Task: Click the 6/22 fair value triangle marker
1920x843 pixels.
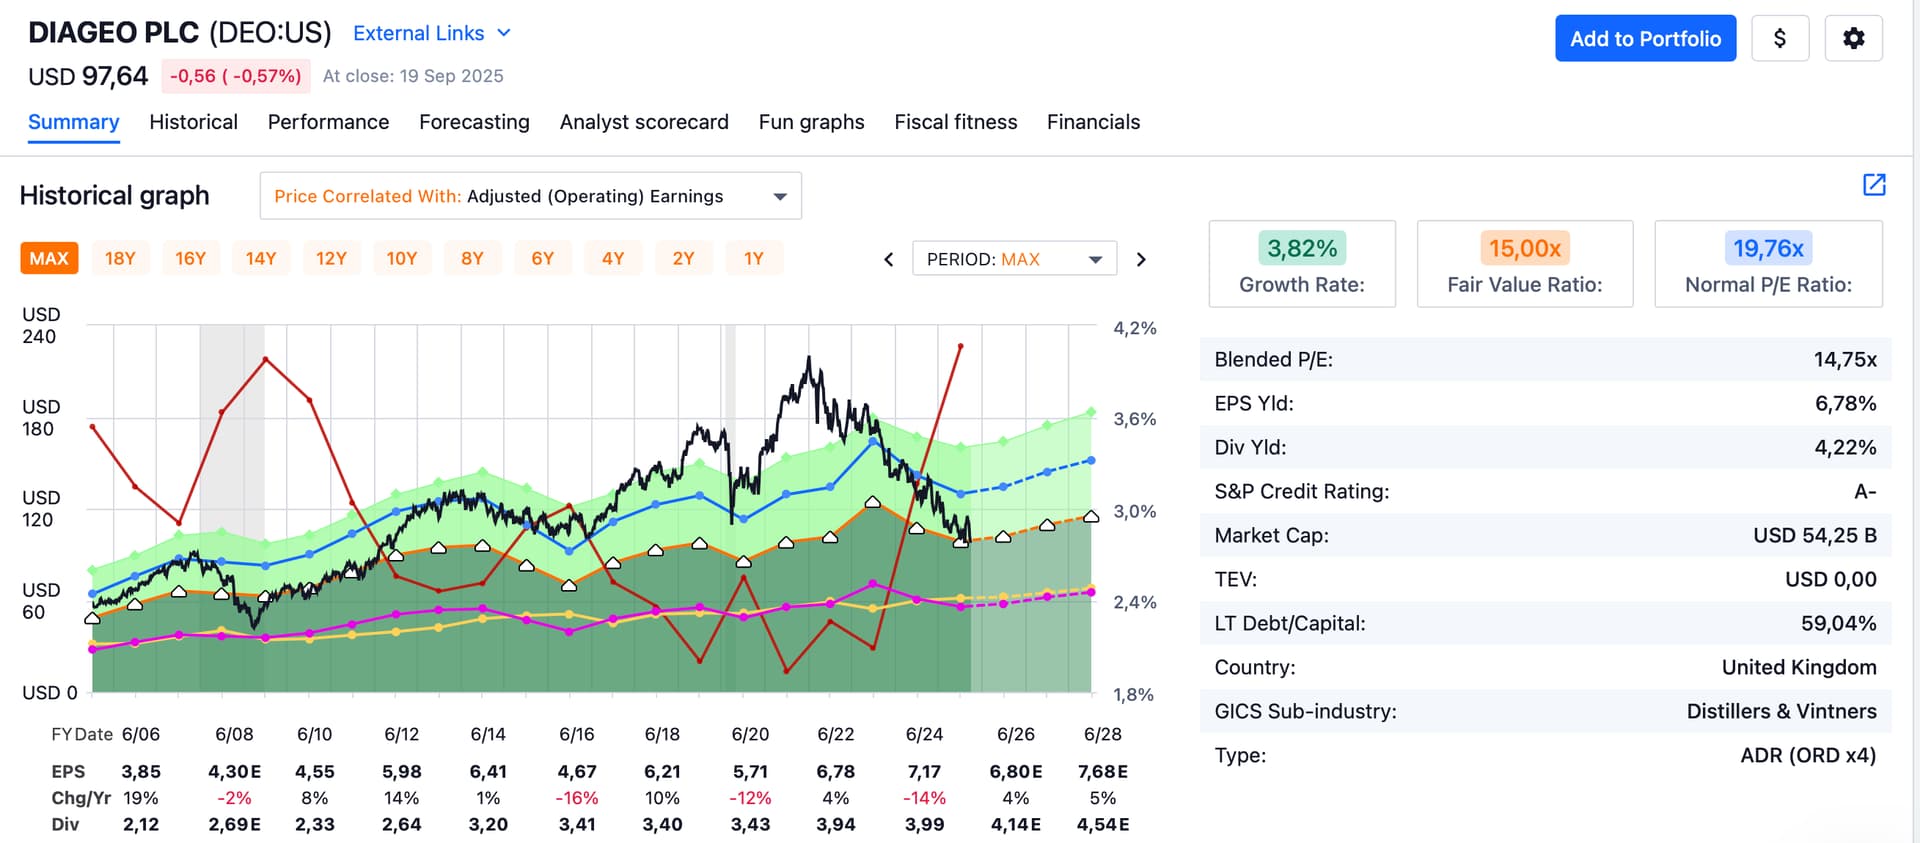Action: tap(830, 537)
